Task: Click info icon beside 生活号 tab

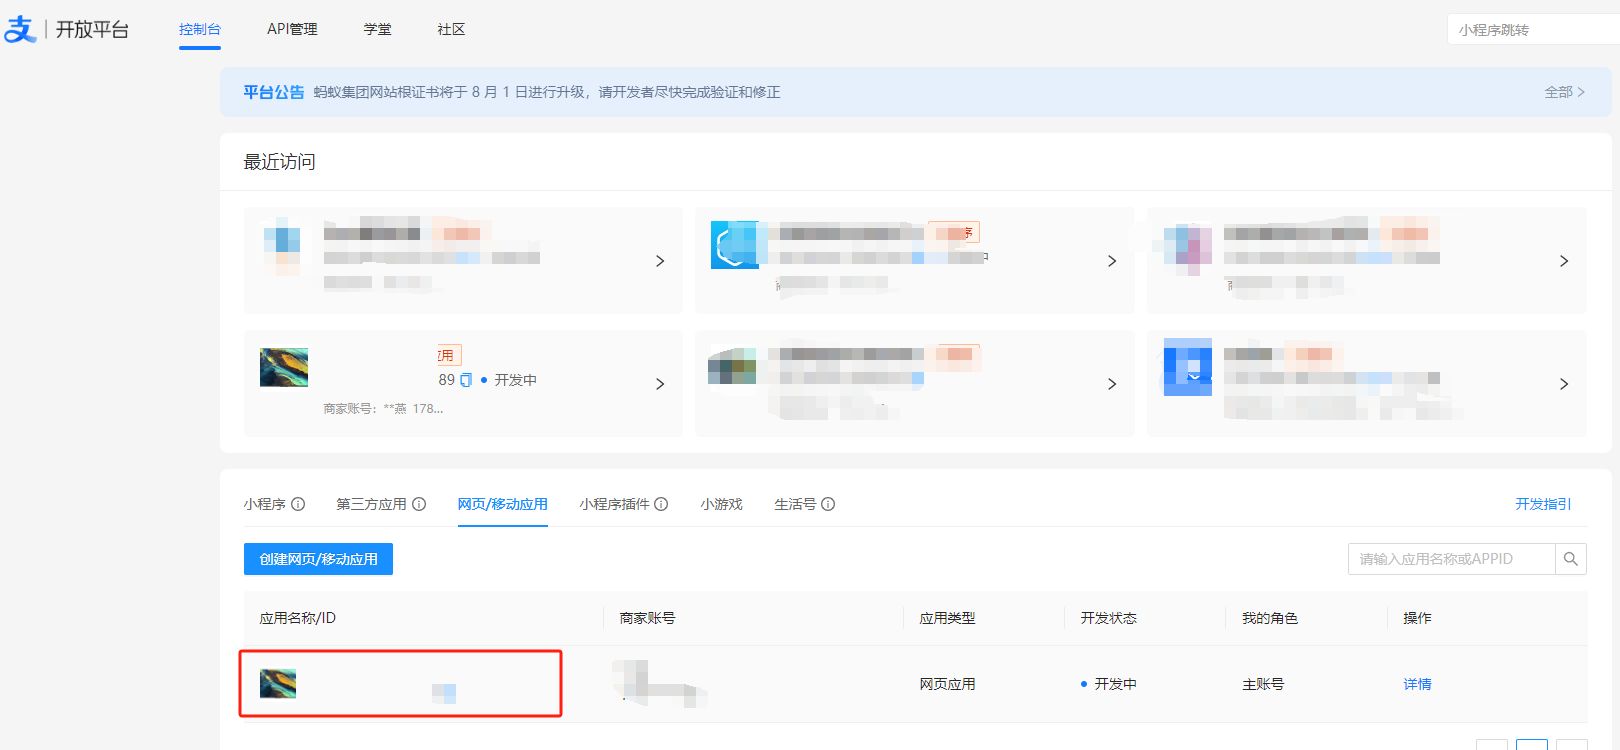Action: (828, 504)
